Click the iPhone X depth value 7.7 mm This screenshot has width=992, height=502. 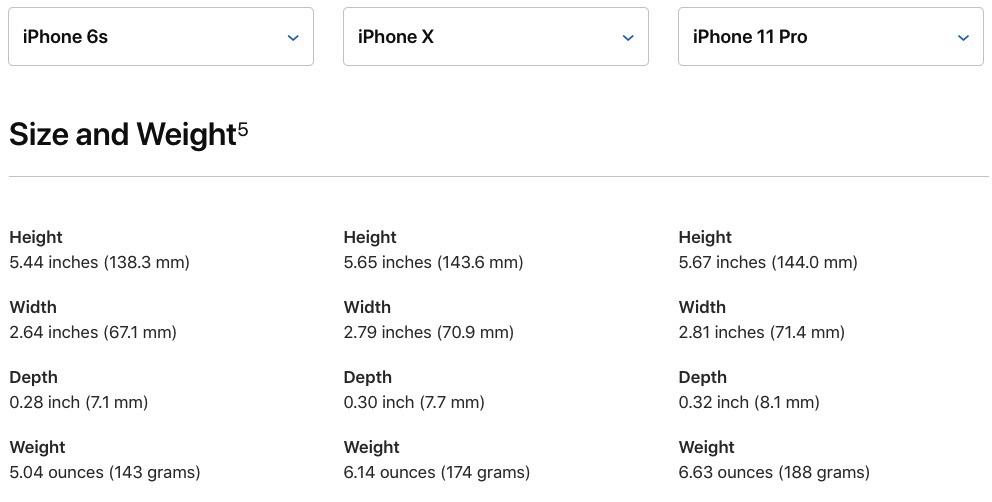pyautogui.click(x=414, y=403)
